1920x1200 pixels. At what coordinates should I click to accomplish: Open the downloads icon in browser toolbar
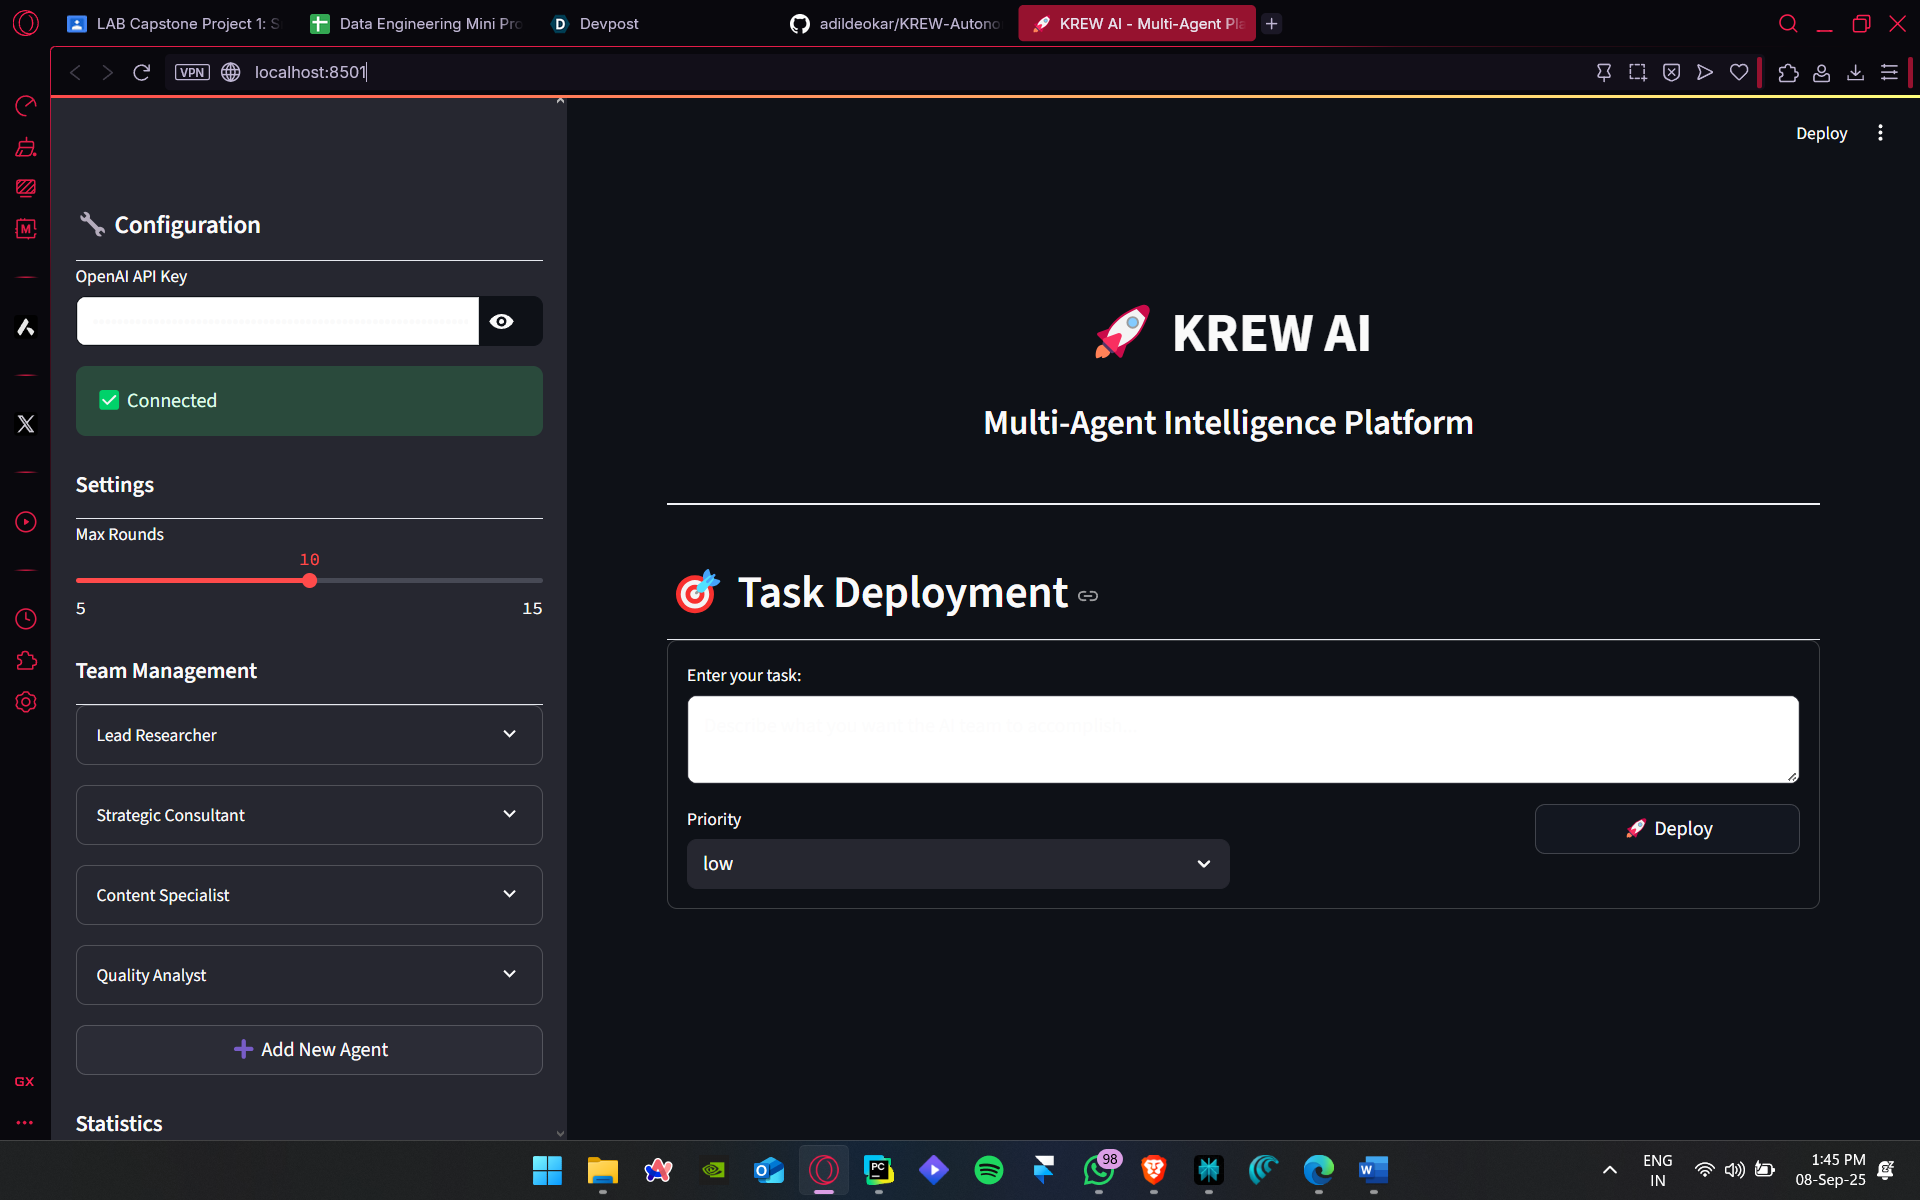click(x=1855, y=72)
